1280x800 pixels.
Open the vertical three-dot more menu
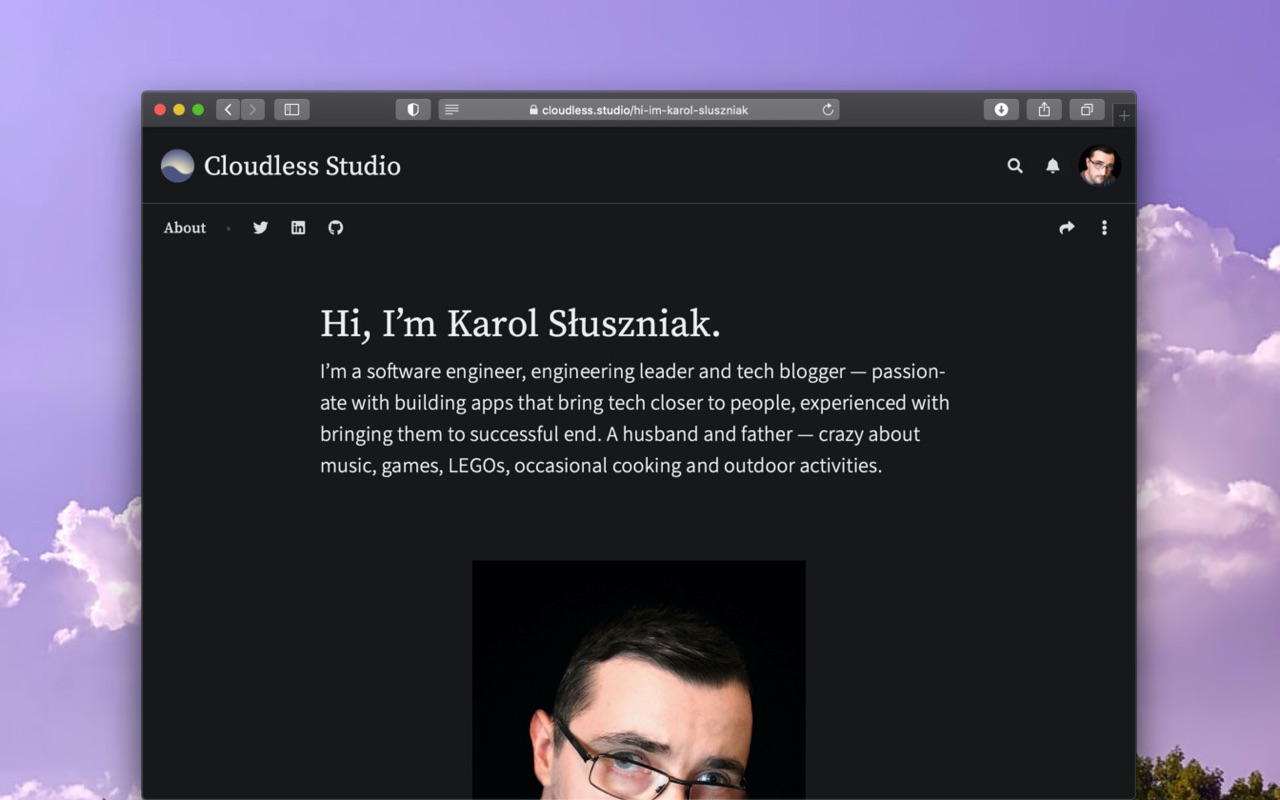click(x=1104, y=228)
